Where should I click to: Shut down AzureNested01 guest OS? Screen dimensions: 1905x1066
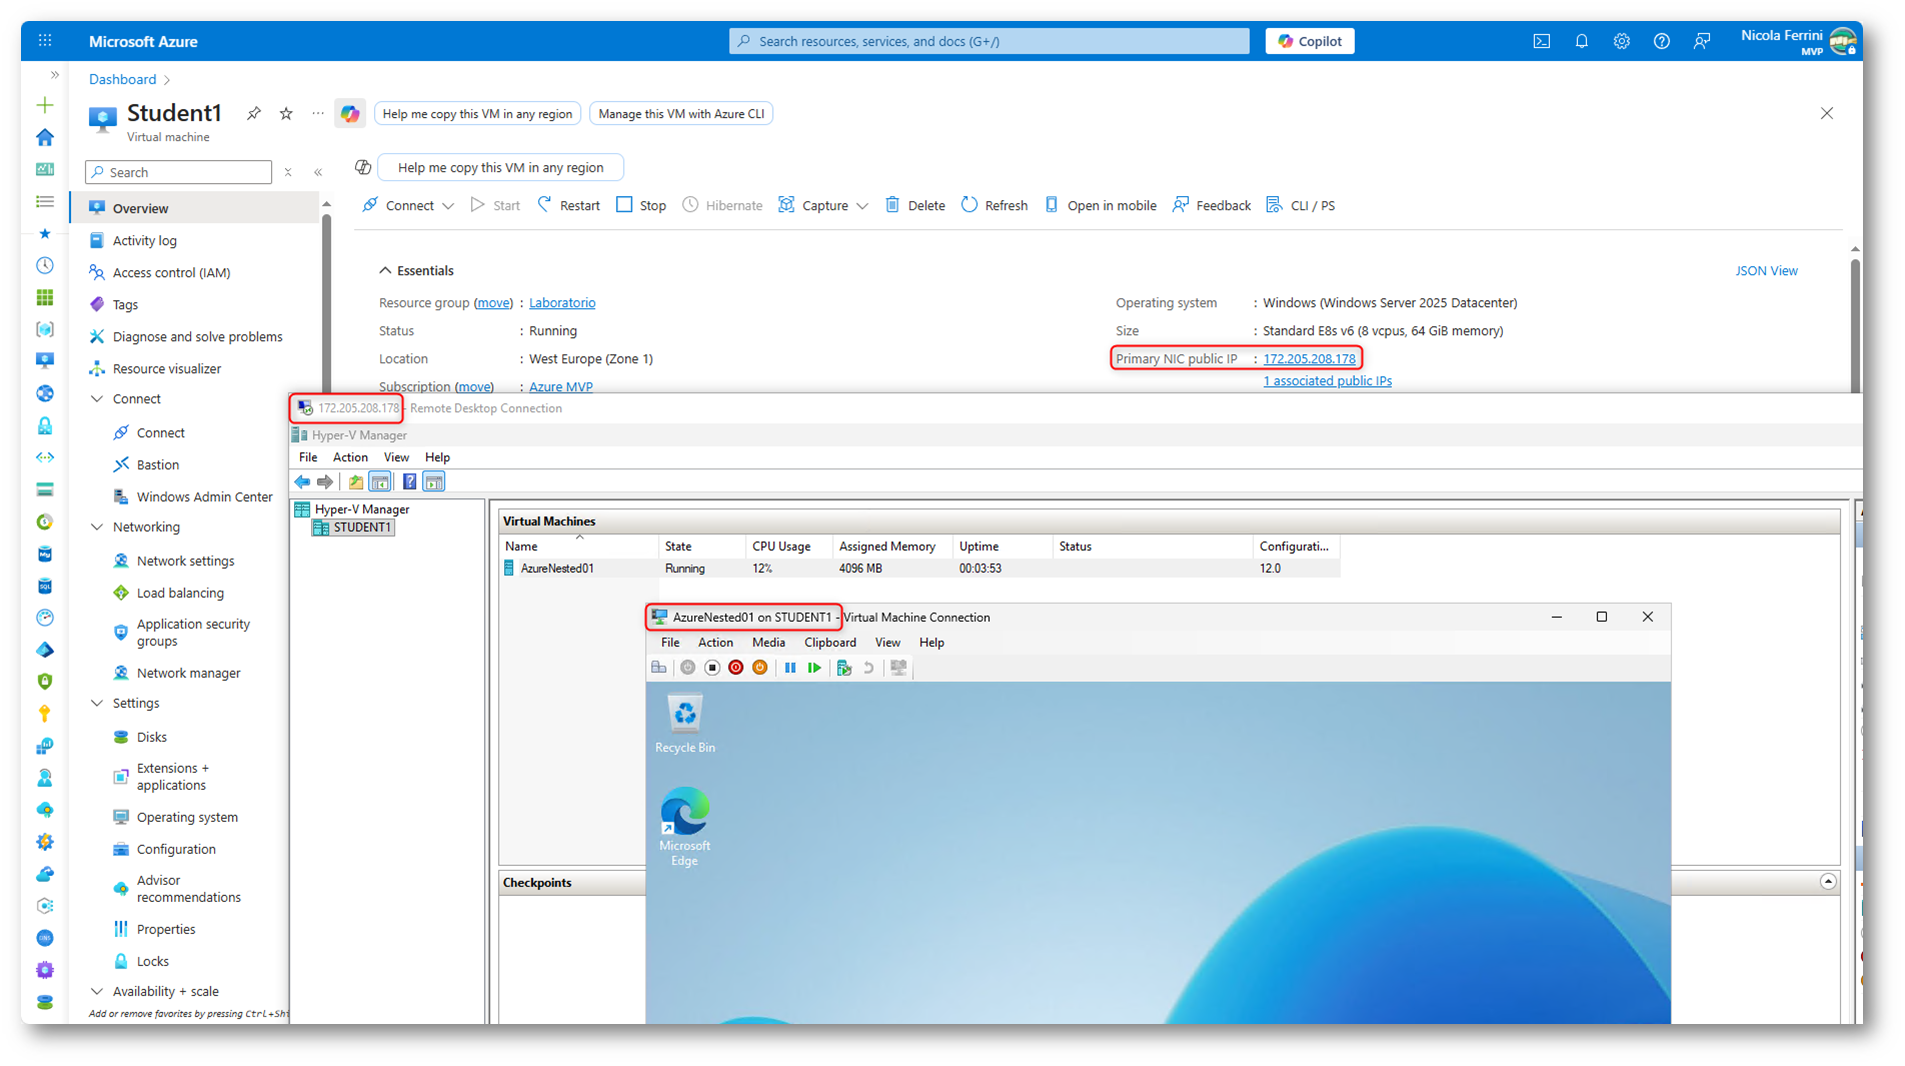[760, 668]
